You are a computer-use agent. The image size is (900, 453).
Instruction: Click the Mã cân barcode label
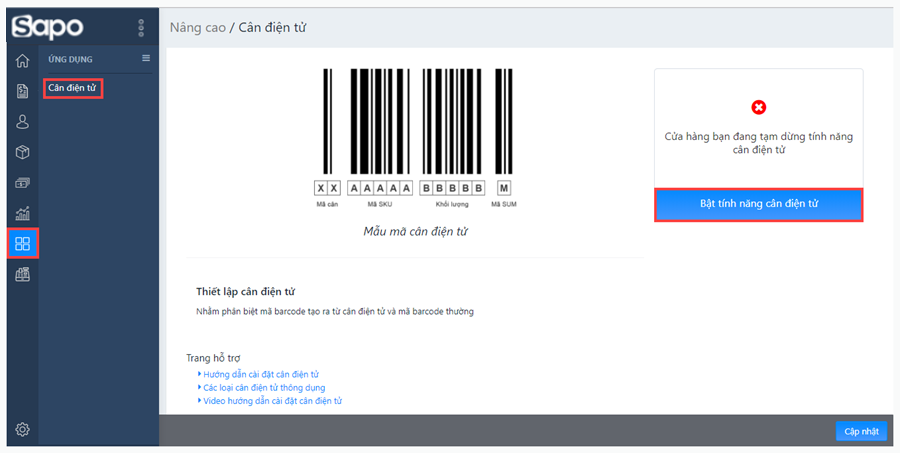click(327, 204)
